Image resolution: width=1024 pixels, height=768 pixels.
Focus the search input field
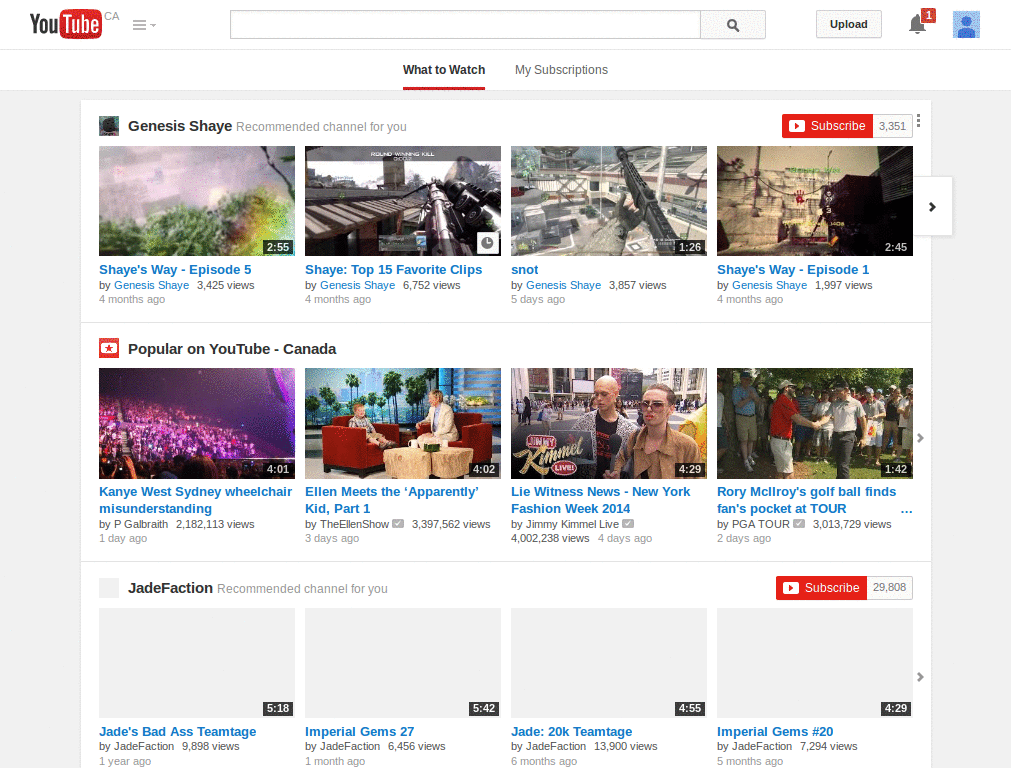pyautogui.click(x=465, y=25)
